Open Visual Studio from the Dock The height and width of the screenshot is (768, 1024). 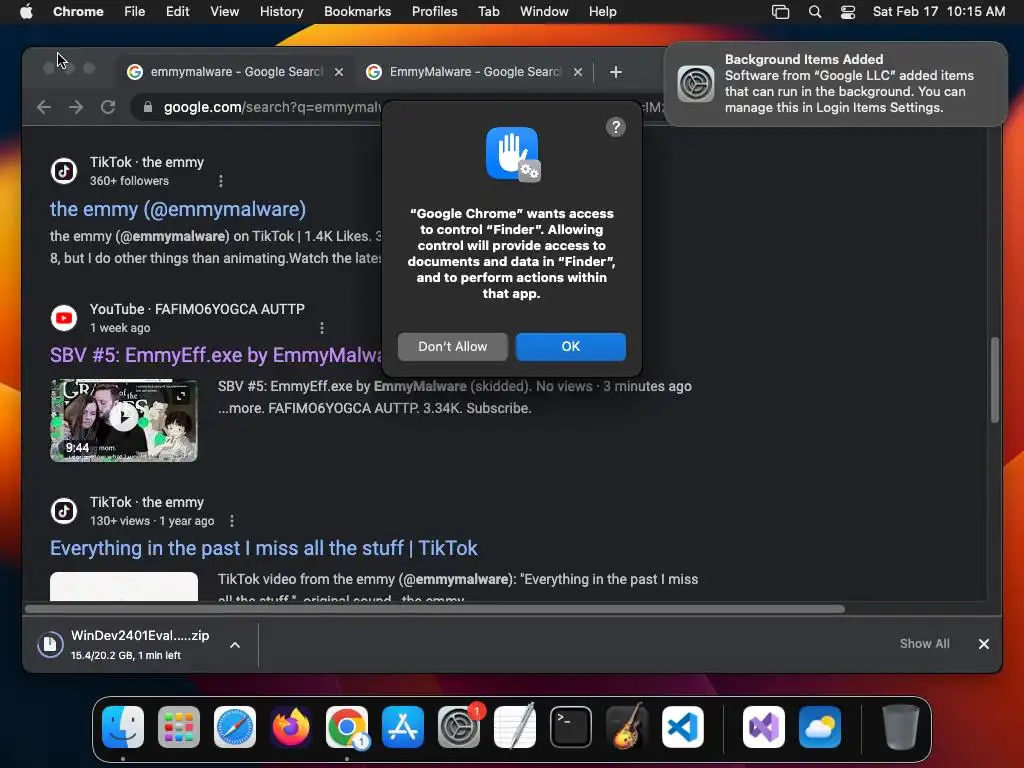coord(763,727)
